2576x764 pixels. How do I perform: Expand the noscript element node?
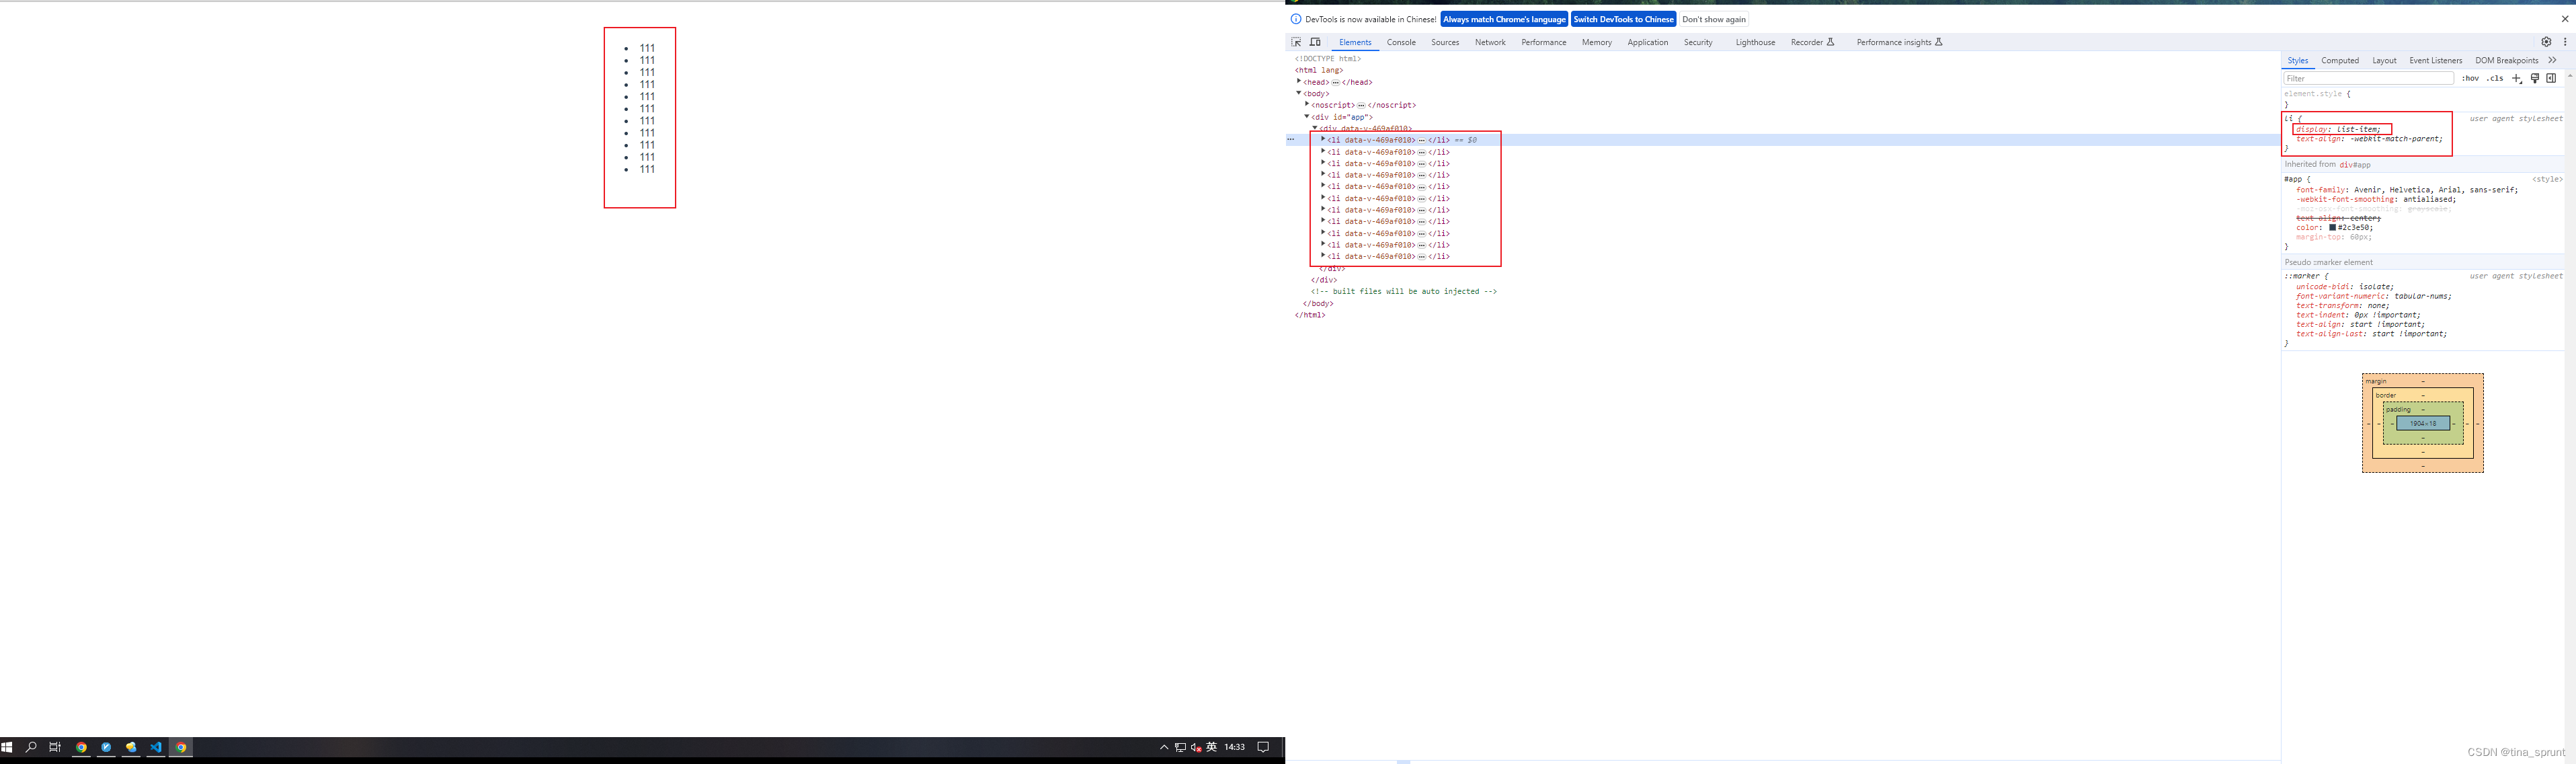click(x=1307, y=104)
